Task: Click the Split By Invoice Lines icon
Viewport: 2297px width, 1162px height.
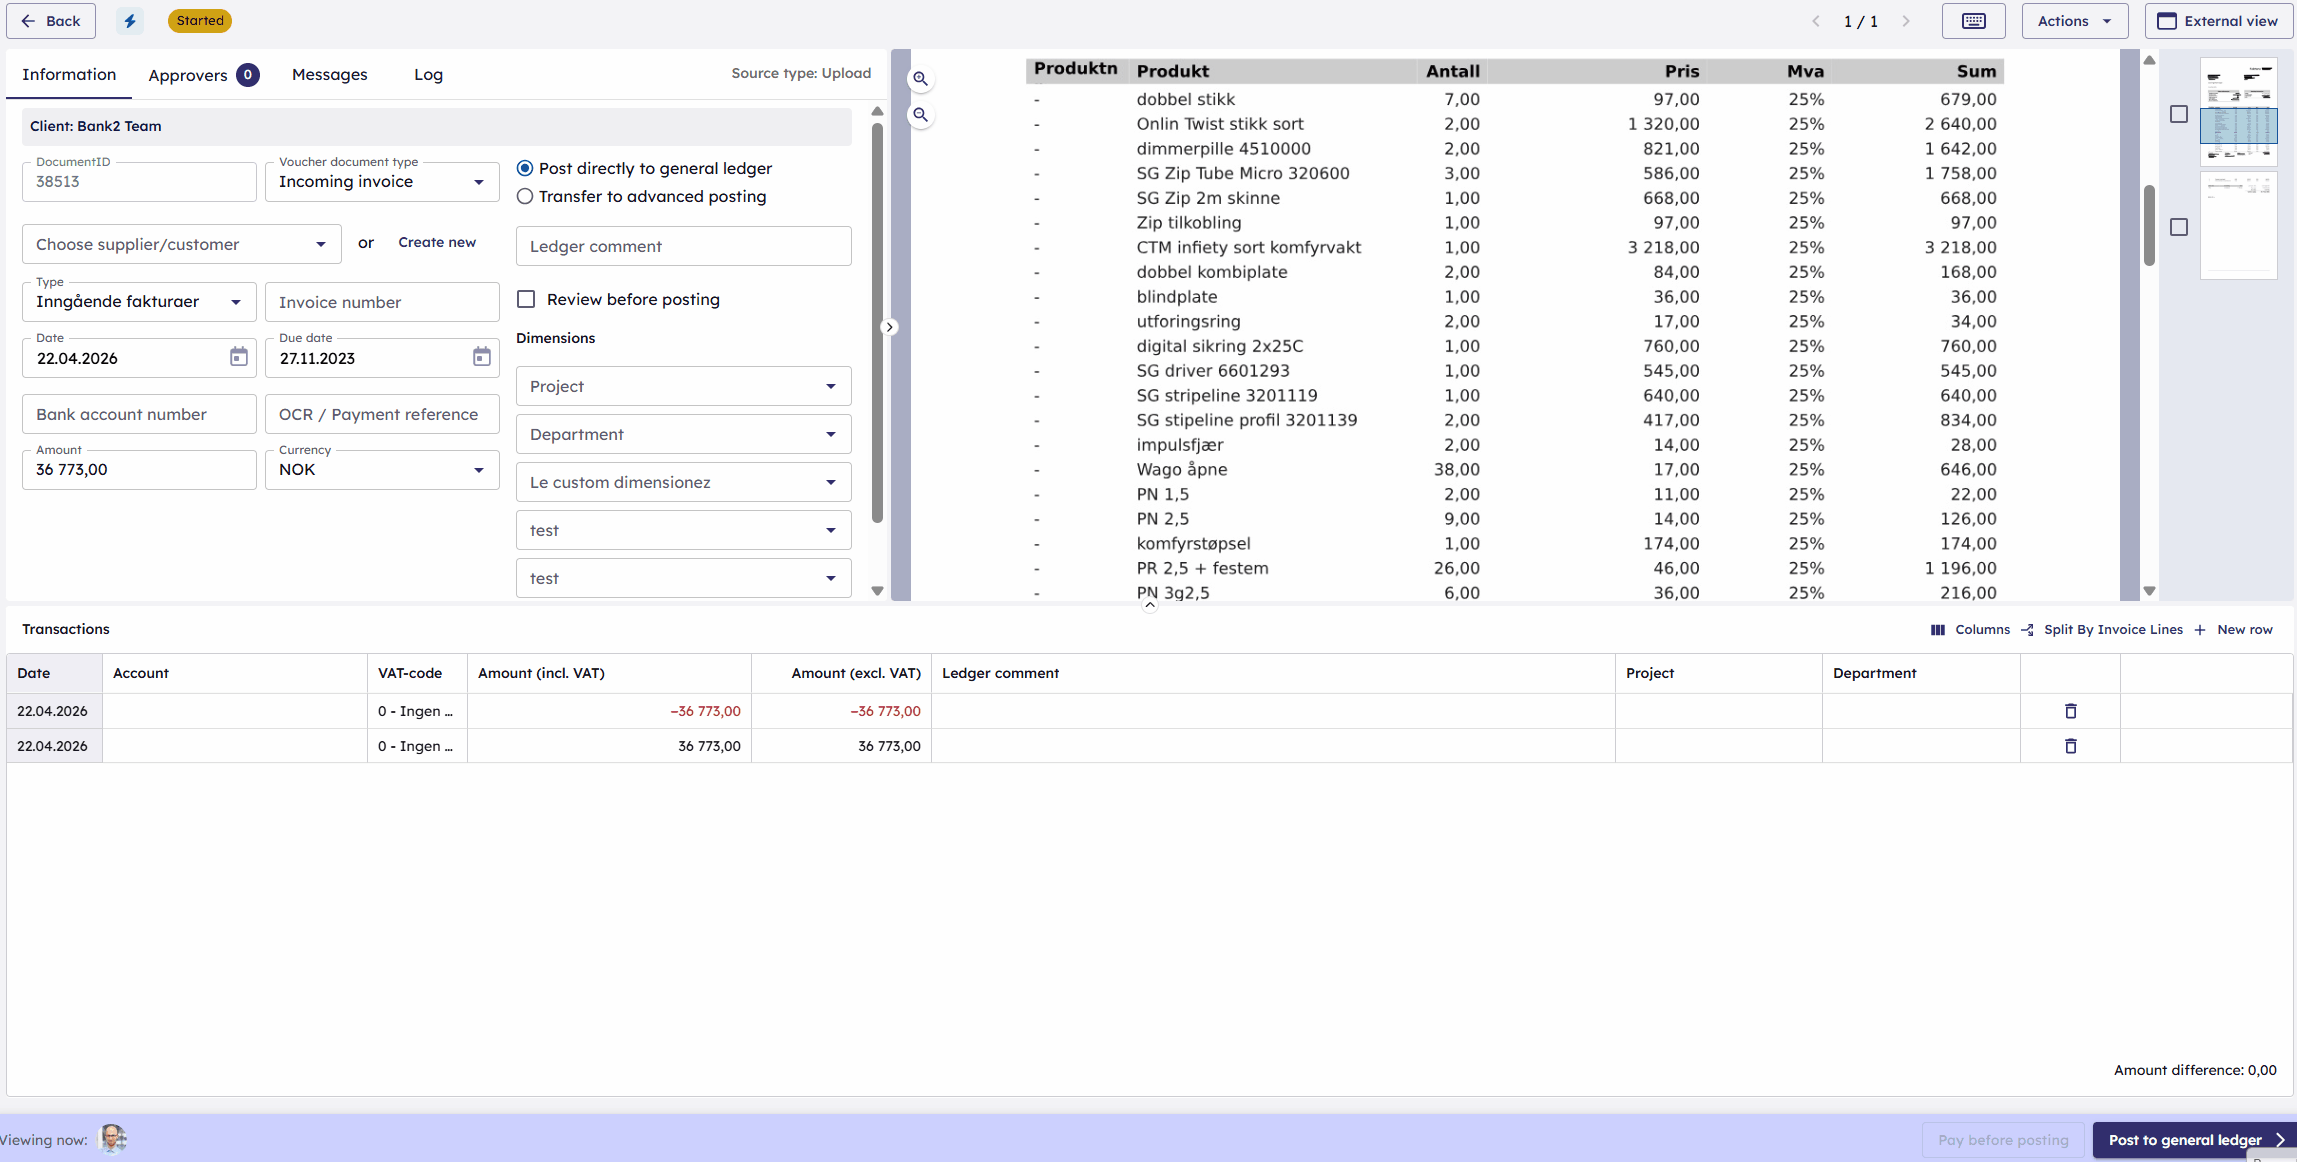Action: 2027,630
